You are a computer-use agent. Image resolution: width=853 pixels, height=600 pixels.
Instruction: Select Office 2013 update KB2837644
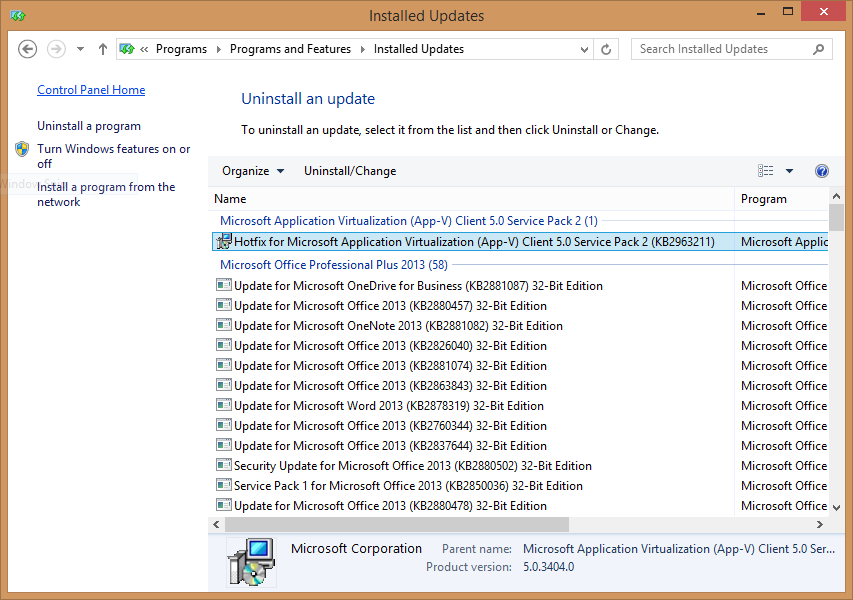[520, 446]
